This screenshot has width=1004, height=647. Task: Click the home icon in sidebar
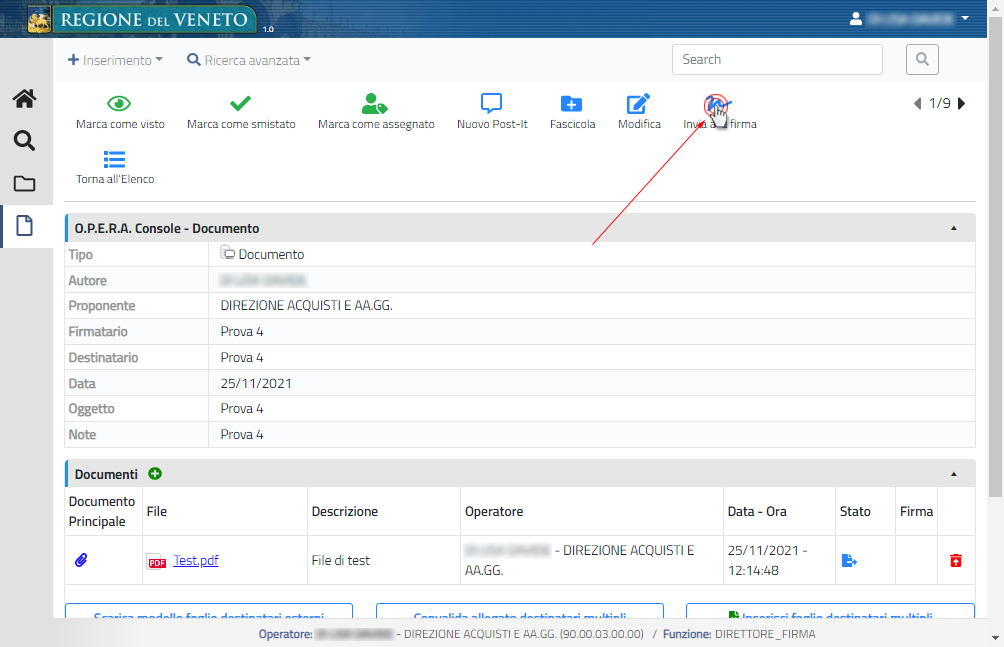24,98
